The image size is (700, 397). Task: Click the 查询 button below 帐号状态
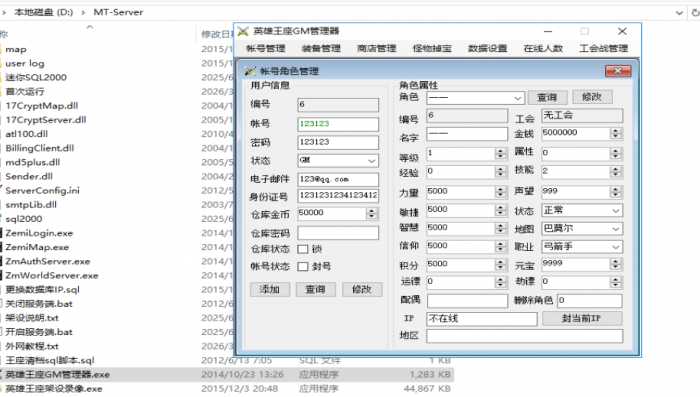point(315,289)
